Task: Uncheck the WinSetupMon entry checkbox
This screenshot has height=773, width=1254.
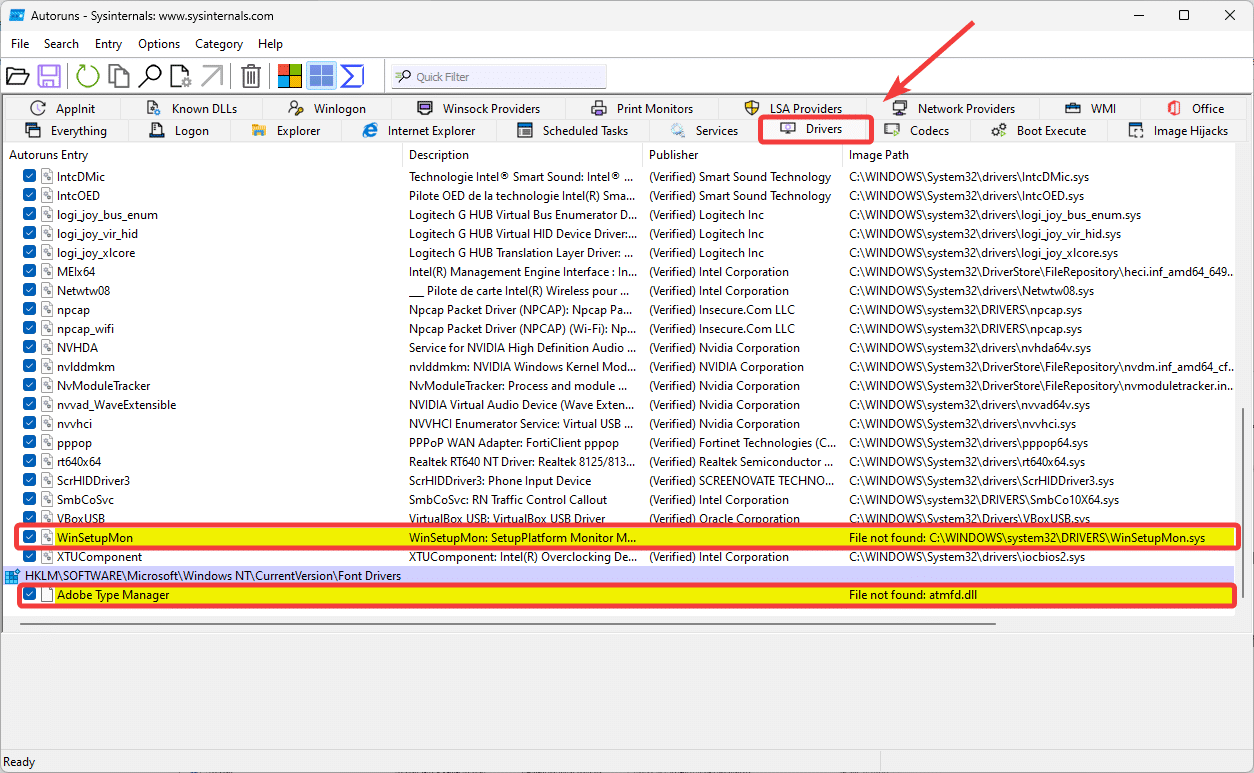Action: [x=30, y=538]
